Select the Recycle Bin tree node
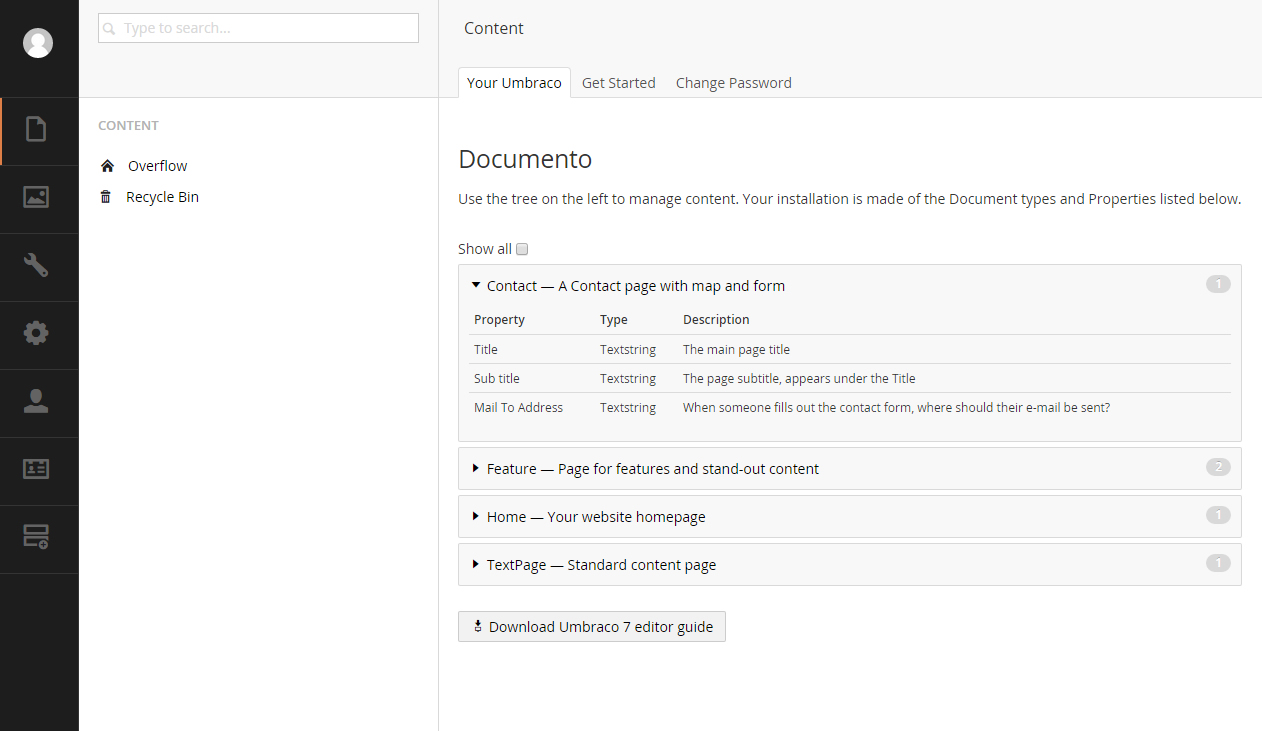 [x=162, y=197]
